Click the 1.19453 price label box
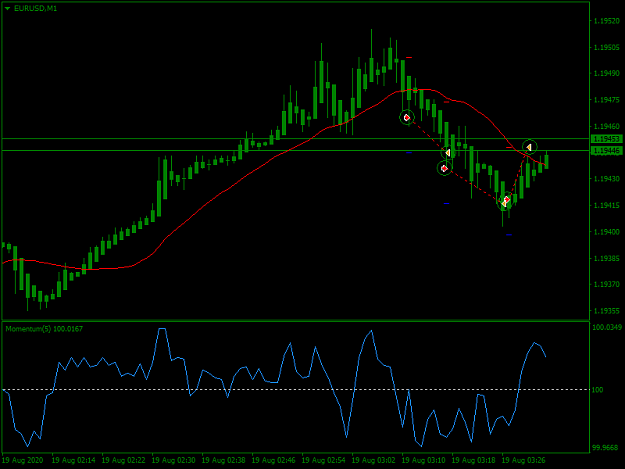The width and height of the screenshot is (625, 469). click(607, 139)
